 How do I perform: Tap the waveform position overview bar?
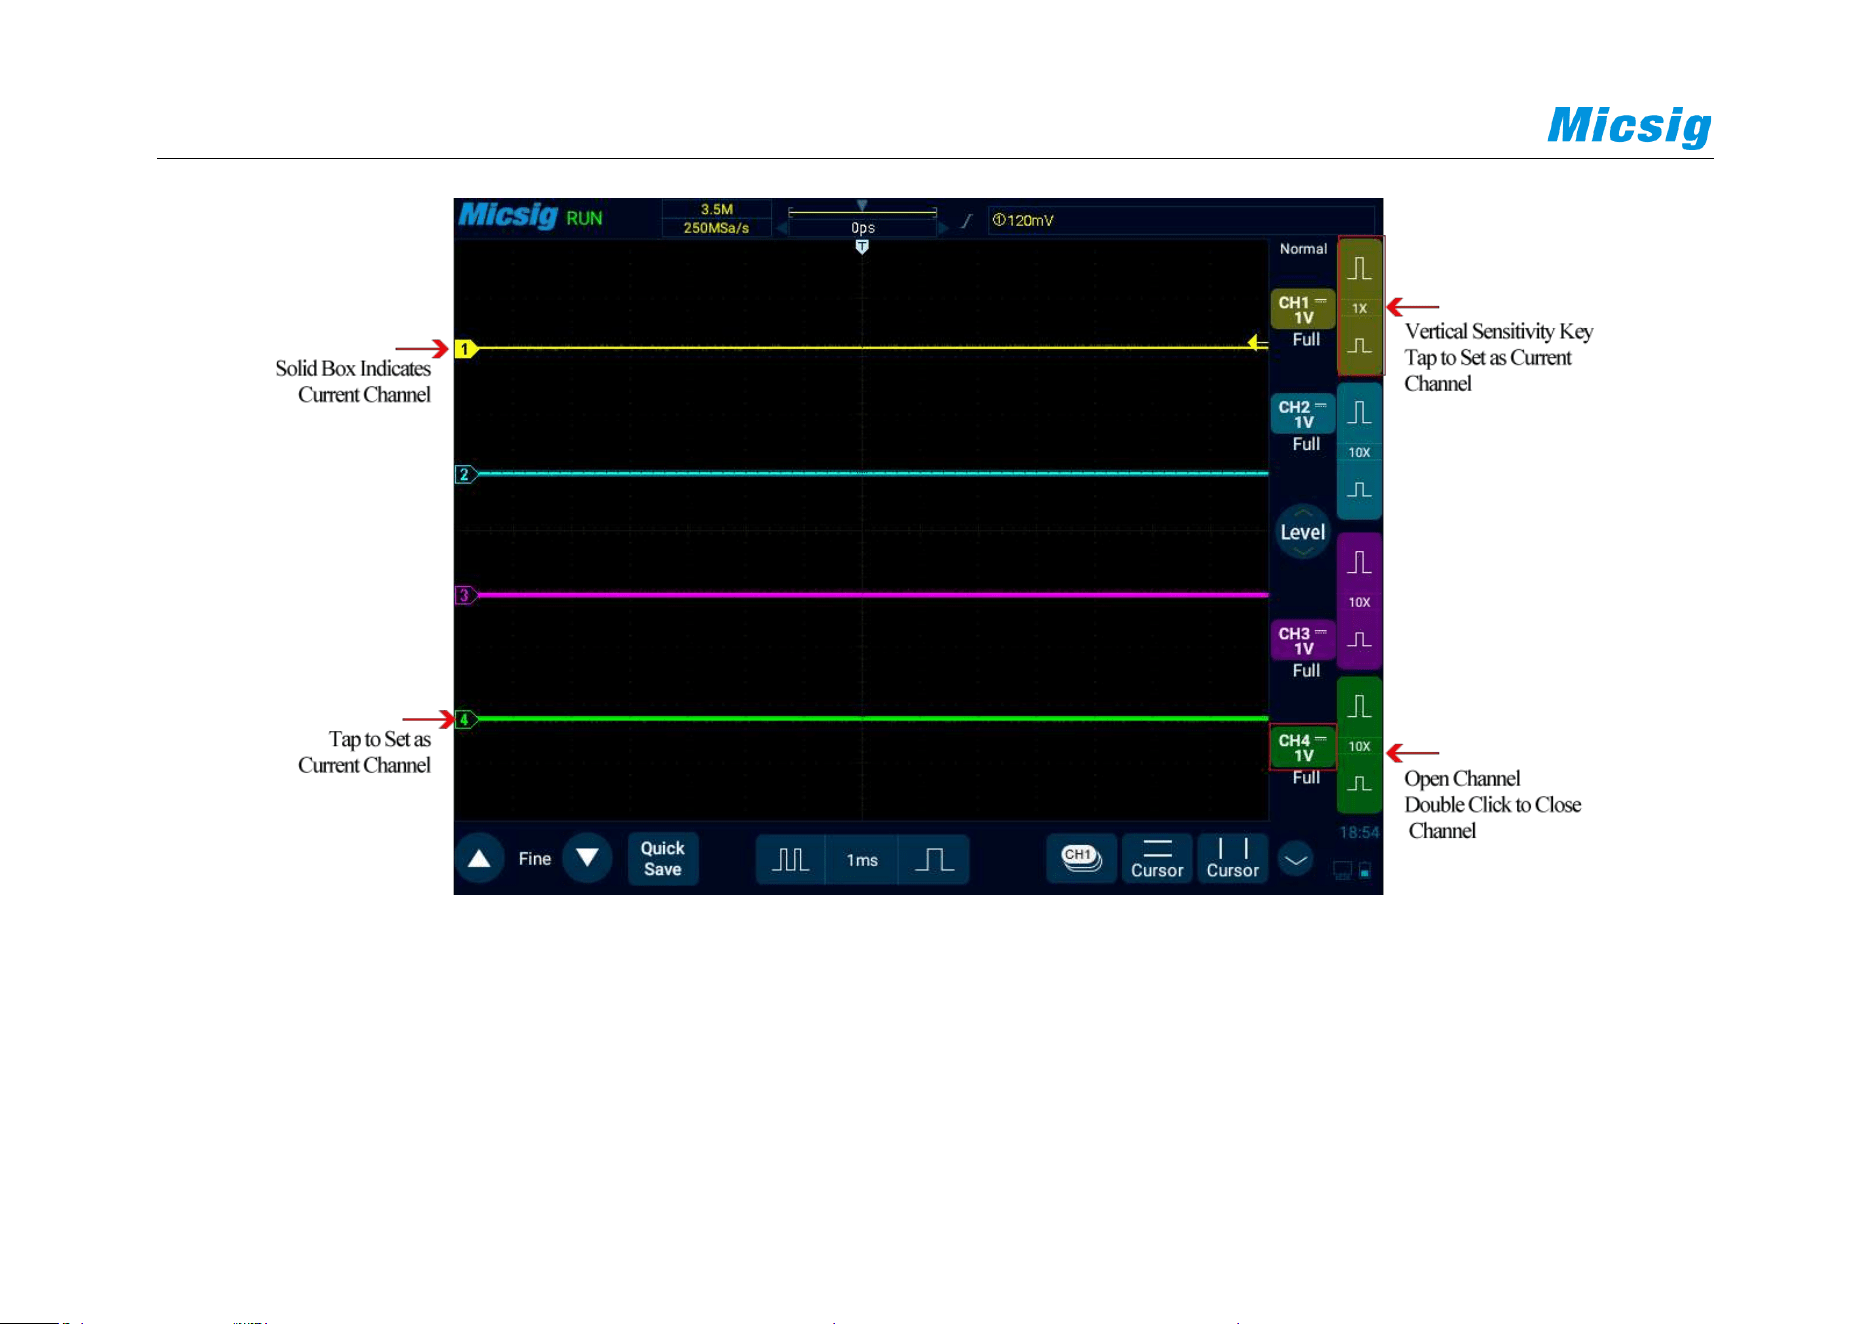tap(863, 212)
